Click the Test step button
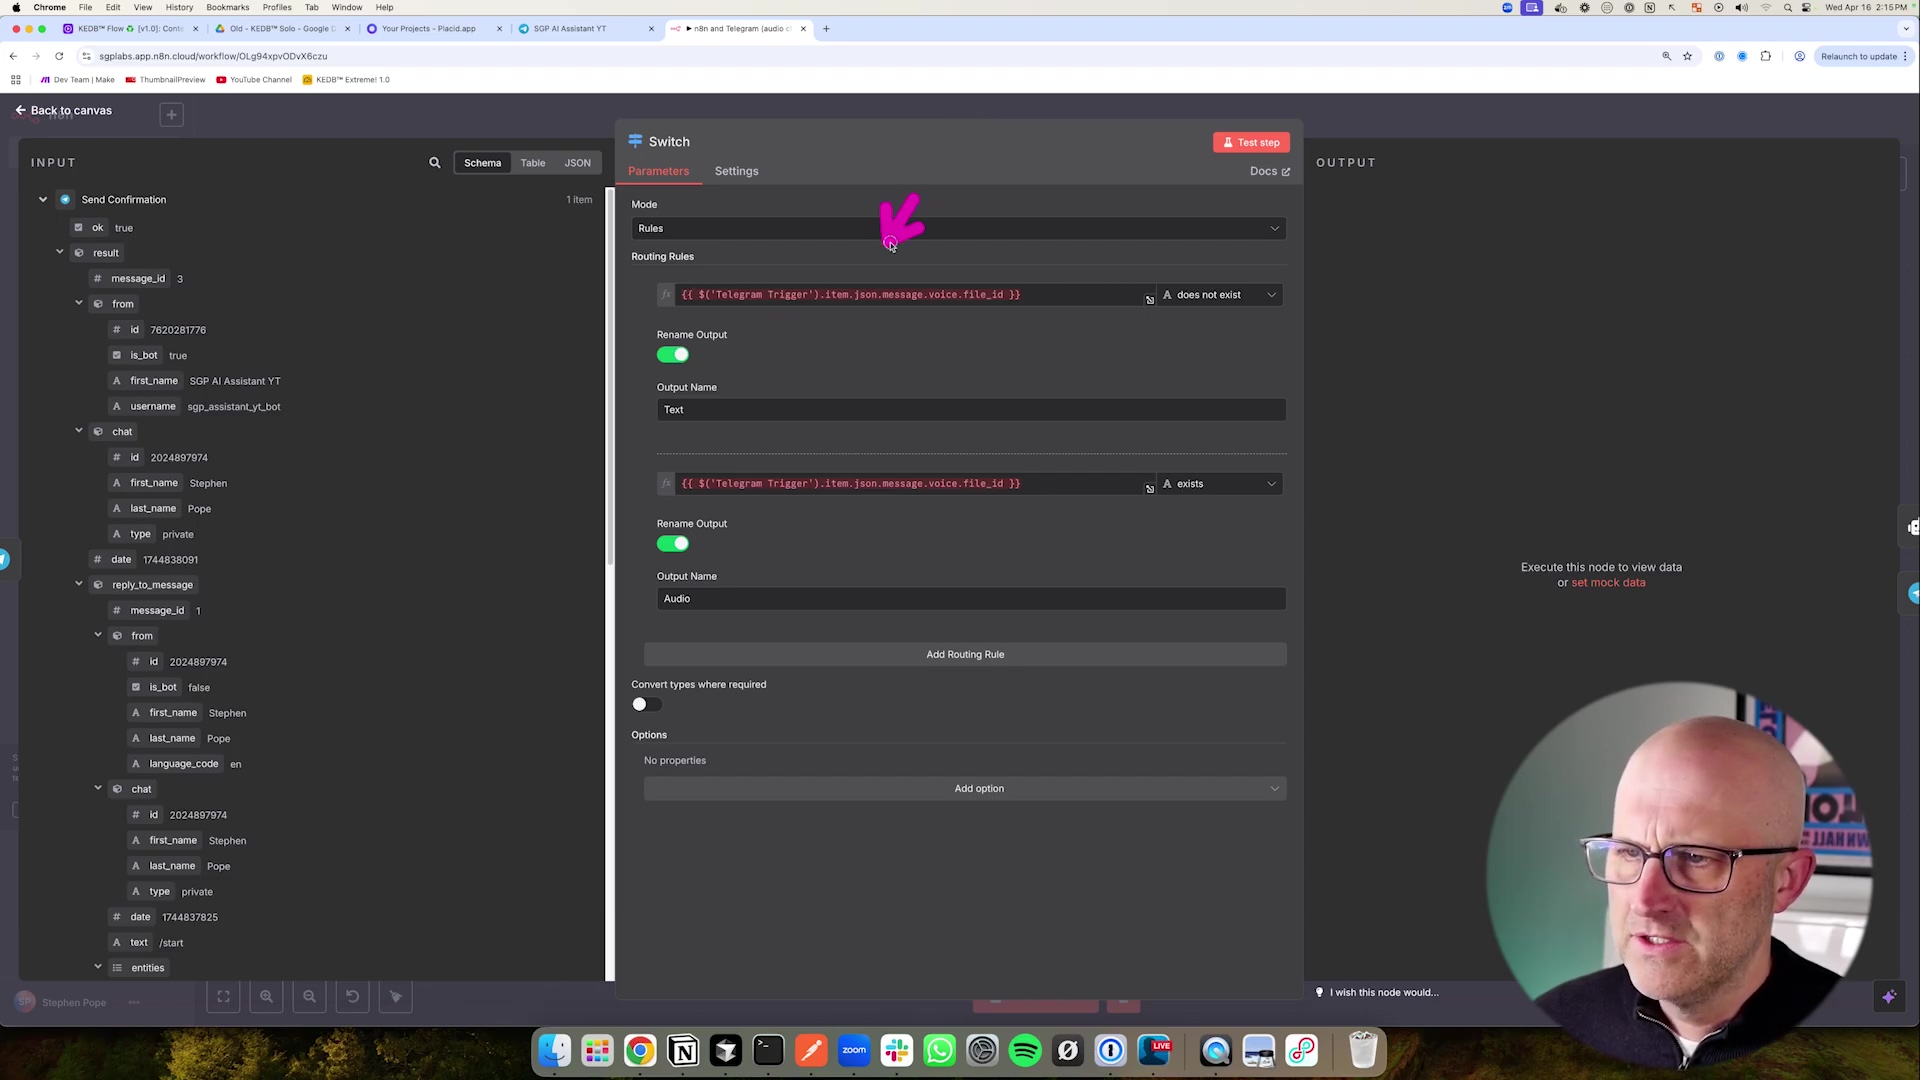The image size is (1920, 1080). coord(1250,142)
